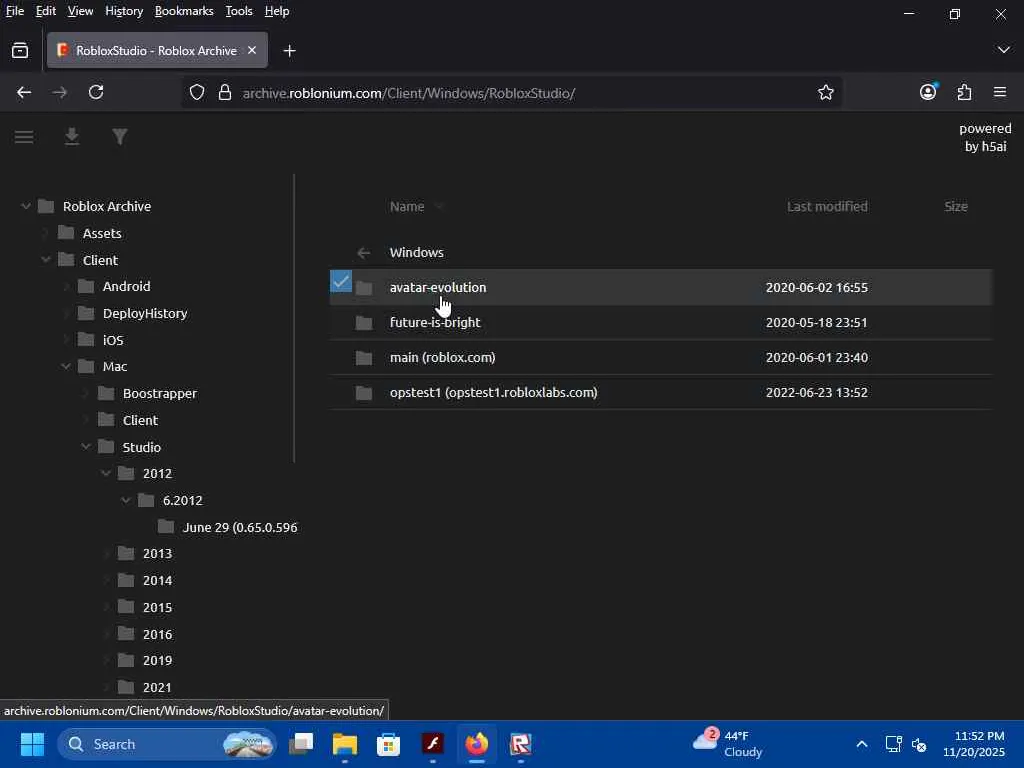
Task: Open the History menu
Action: [x=124, y=11]
